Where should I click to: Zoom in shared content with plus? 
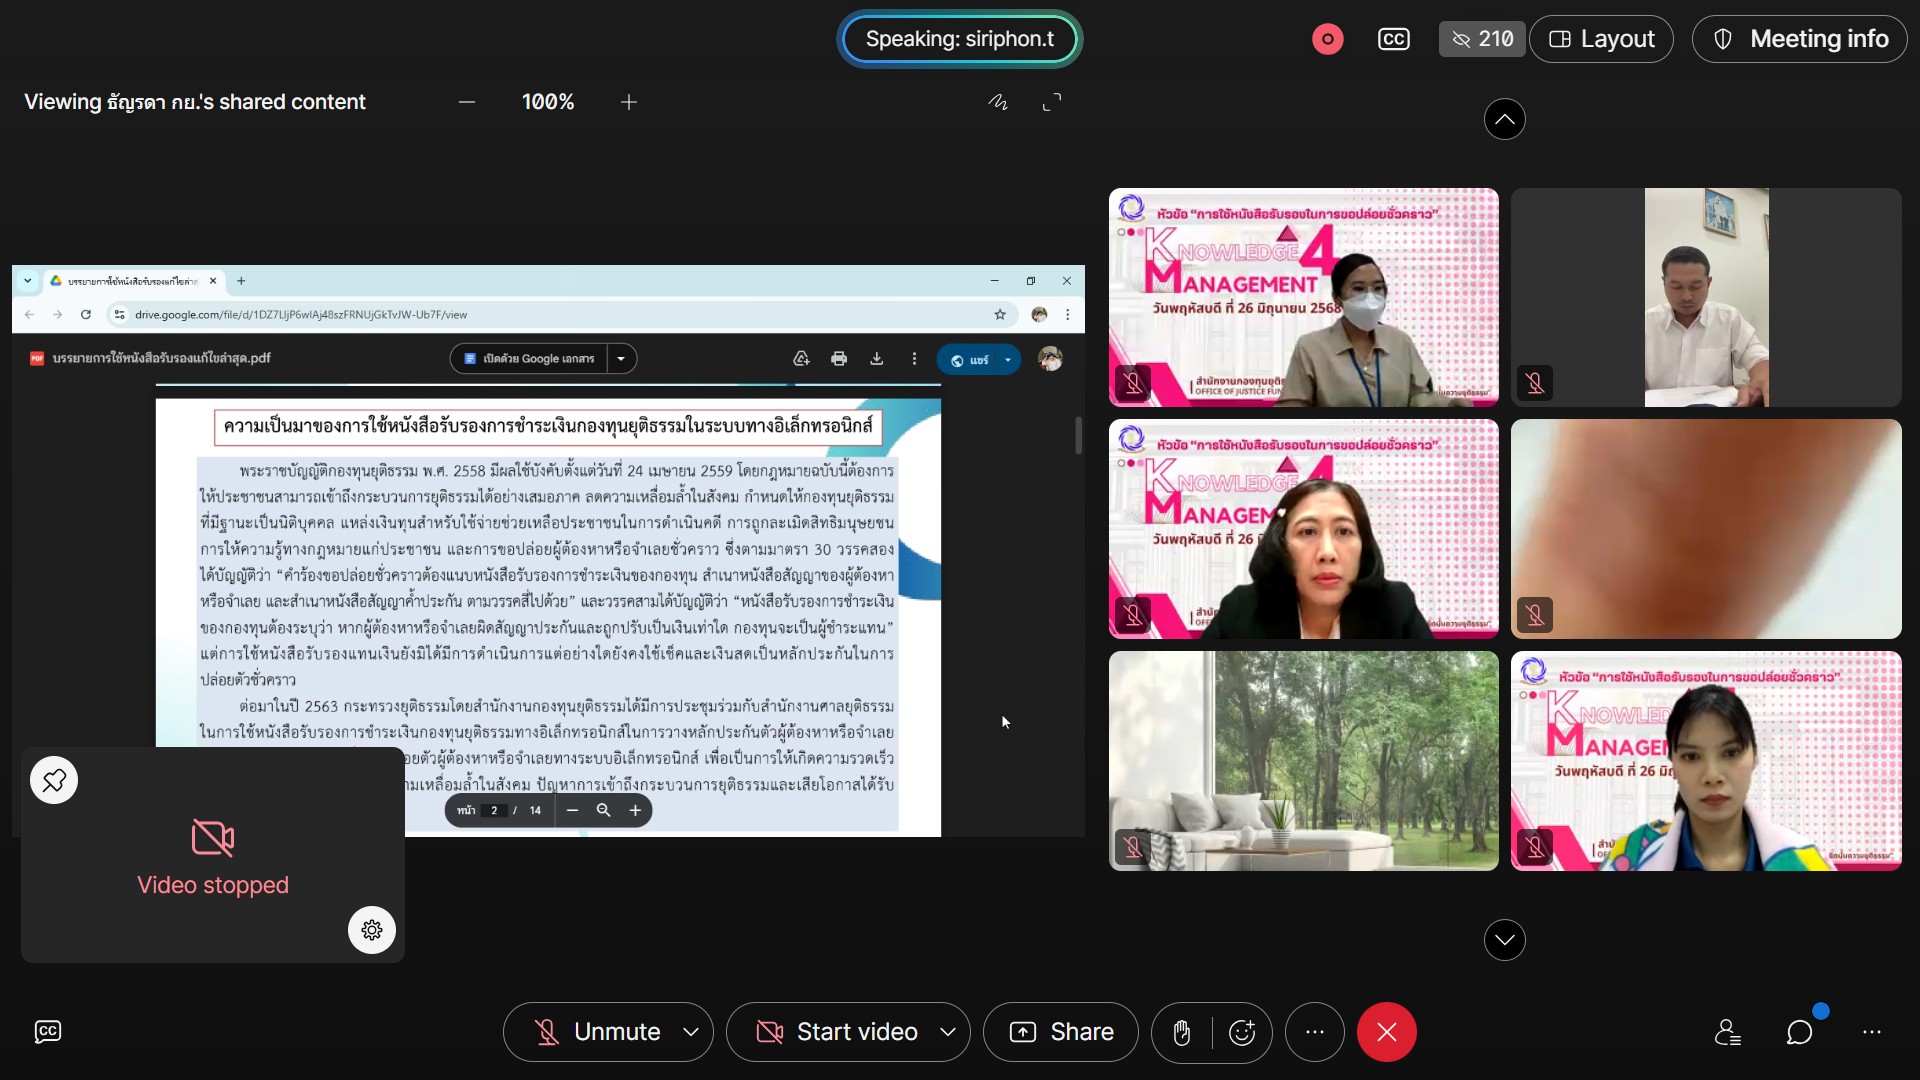(x=629, y=102)
